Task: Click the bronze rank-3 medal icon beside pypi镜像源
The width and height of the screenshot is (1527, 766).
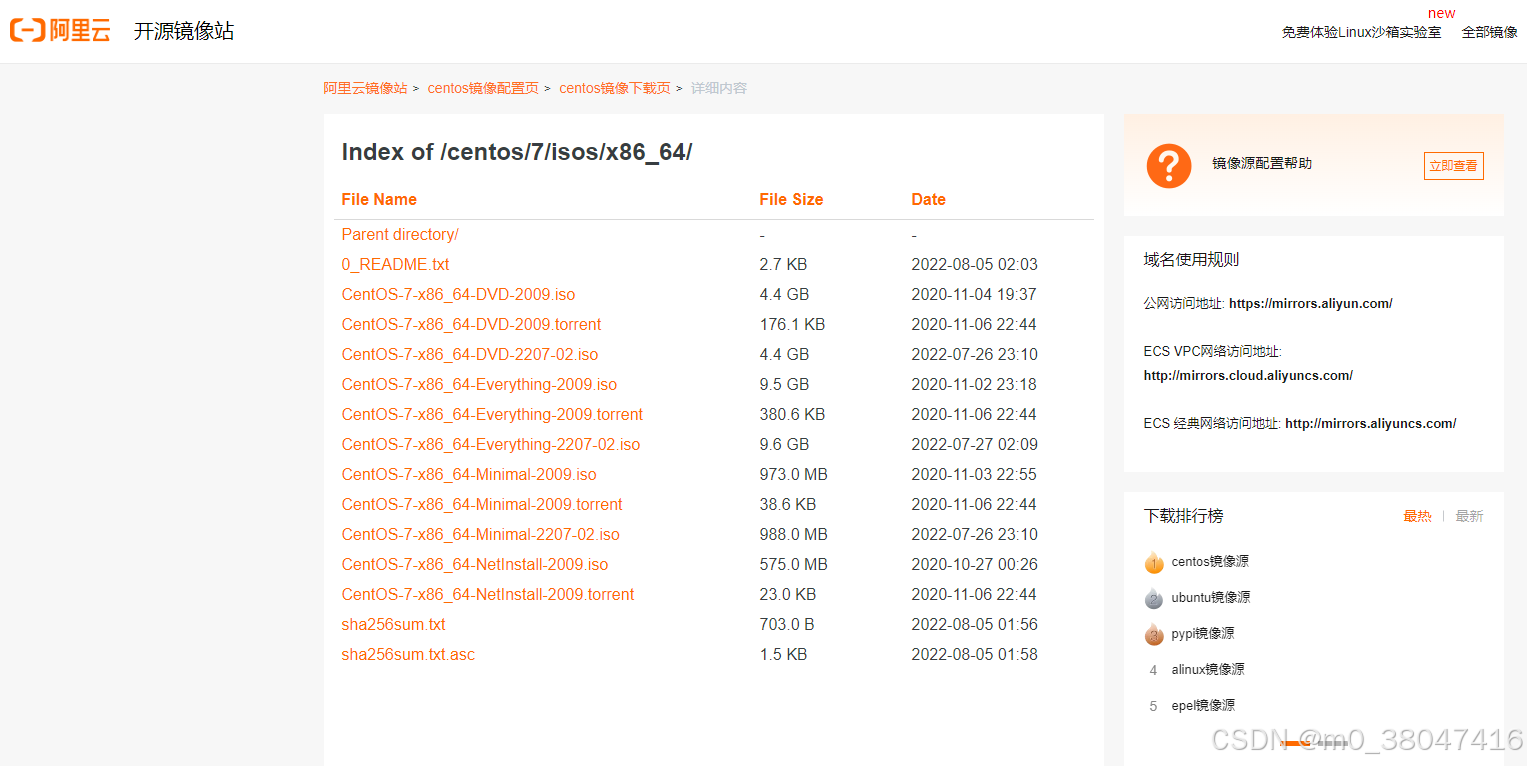Action: 1154,634
